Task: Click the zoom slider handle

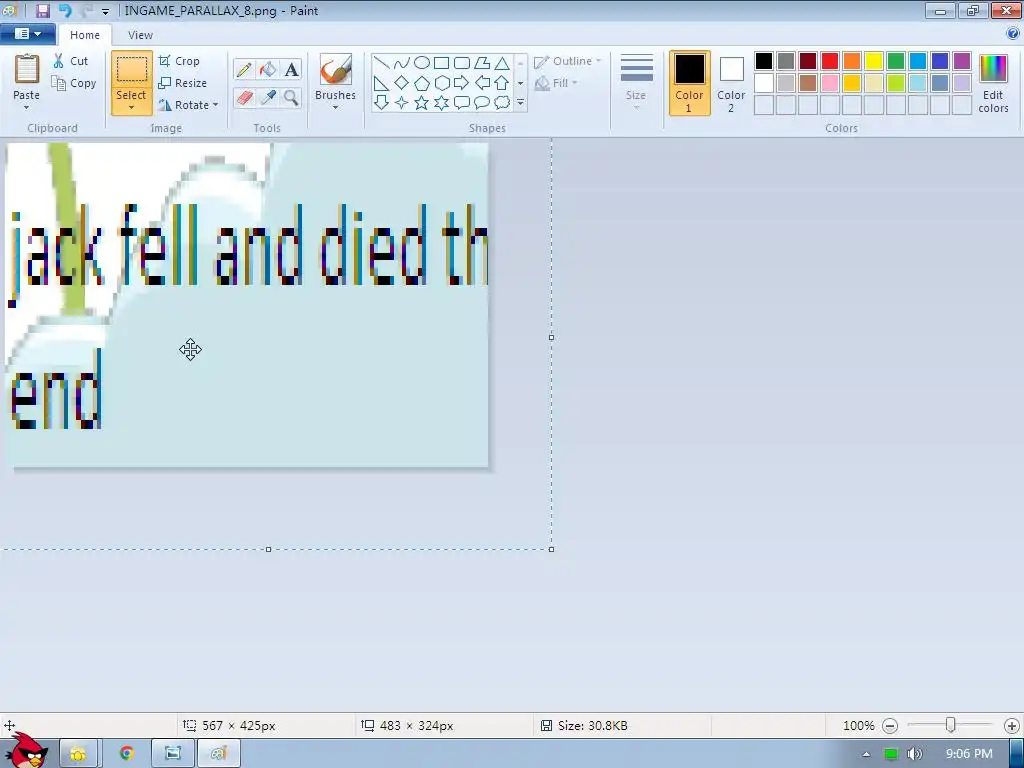Action: pyautogui.click(x=951, y=725)
